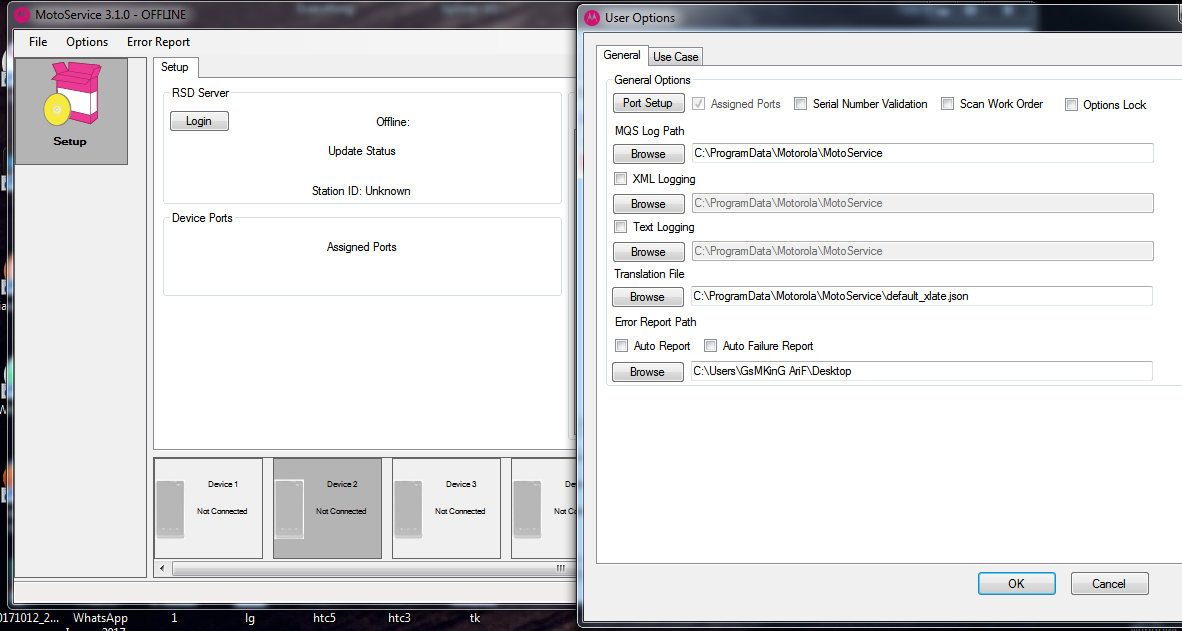1182x631 pixels.
Task: Click the Port Setup button
Action: (x=648, y=103)
